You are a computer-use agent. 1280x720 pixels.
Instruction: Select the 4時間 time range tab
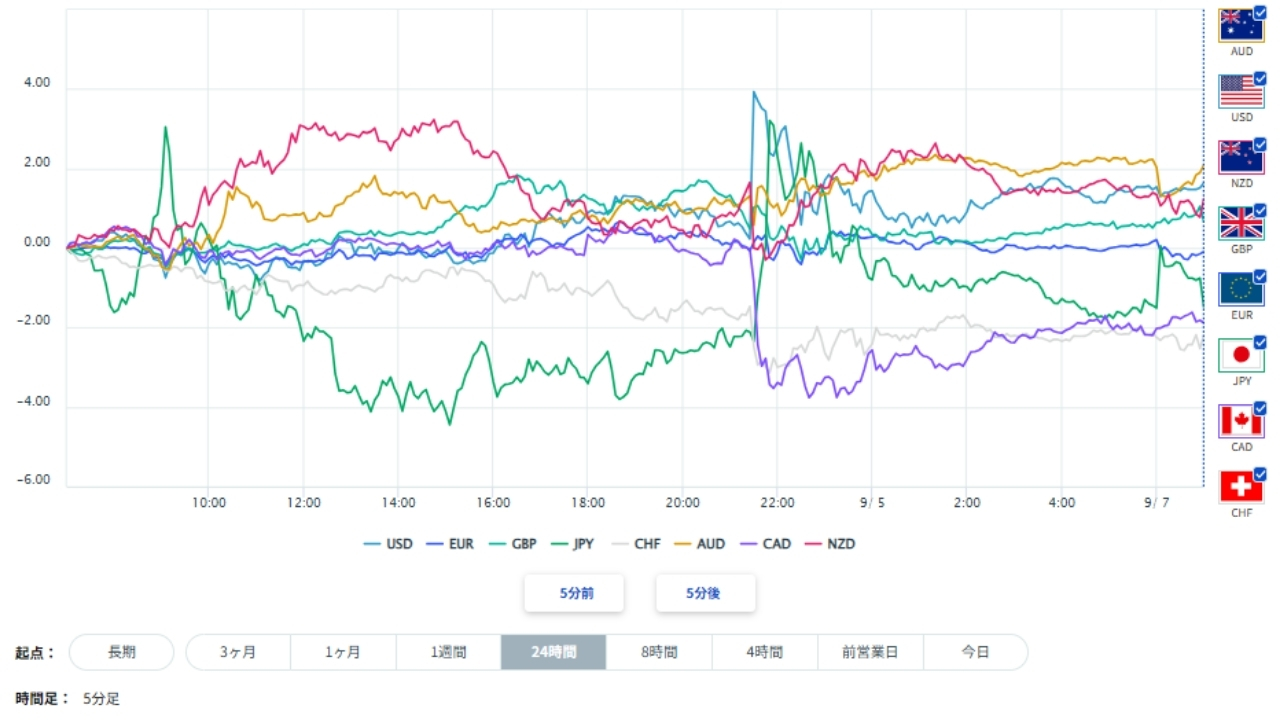click(765, 652)
